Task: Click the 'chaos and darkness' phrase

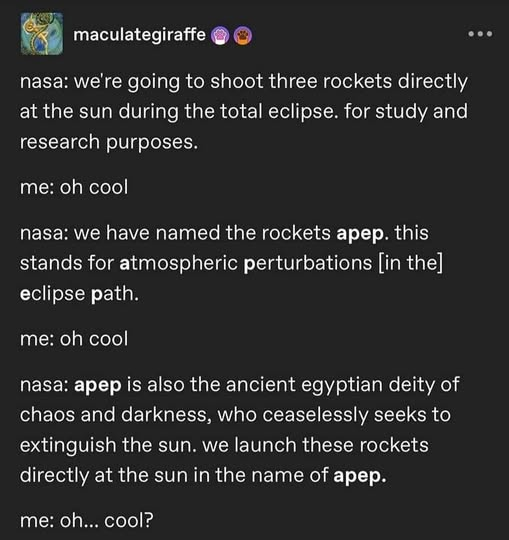Action: 115,414
